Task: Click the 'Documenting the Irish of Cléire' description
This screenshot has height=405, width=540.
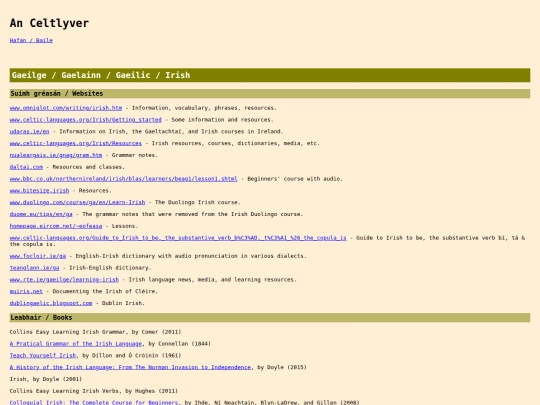Action: click(105, 291)
